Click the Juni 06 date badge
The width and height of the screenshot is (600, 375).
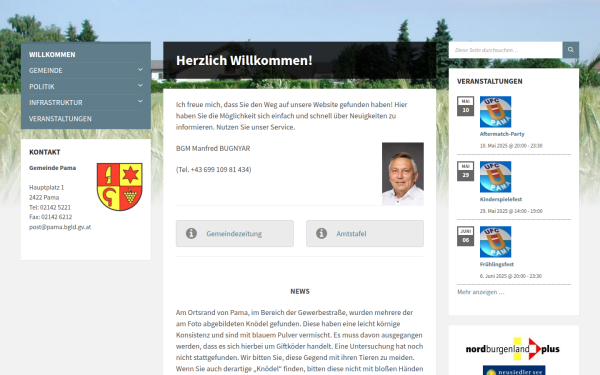[x=465, y=236]
